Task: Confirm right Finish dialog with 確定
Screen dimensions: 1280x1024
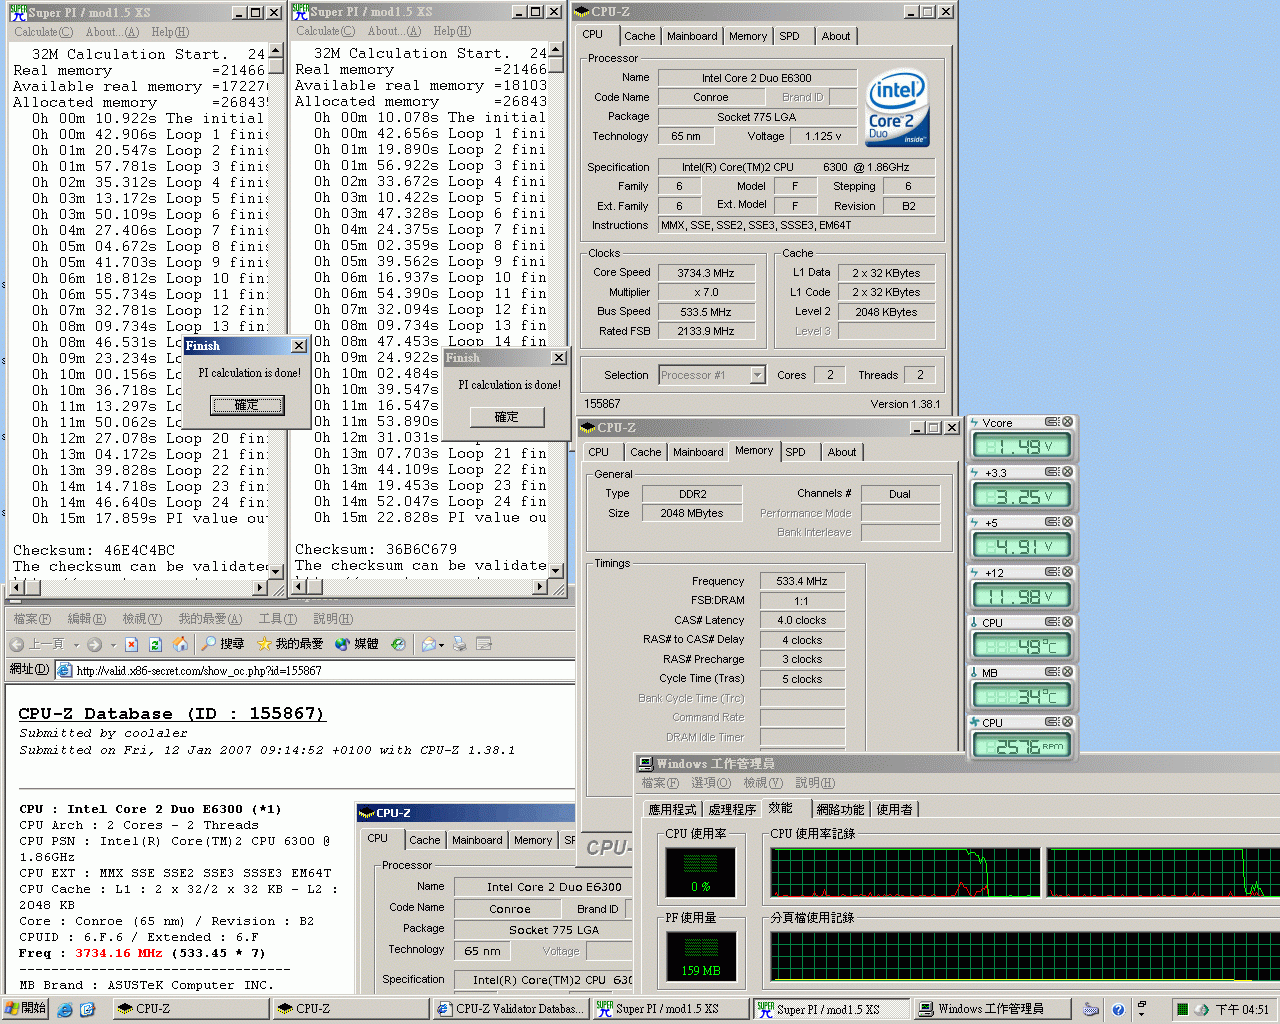Action: pos(507,417)
